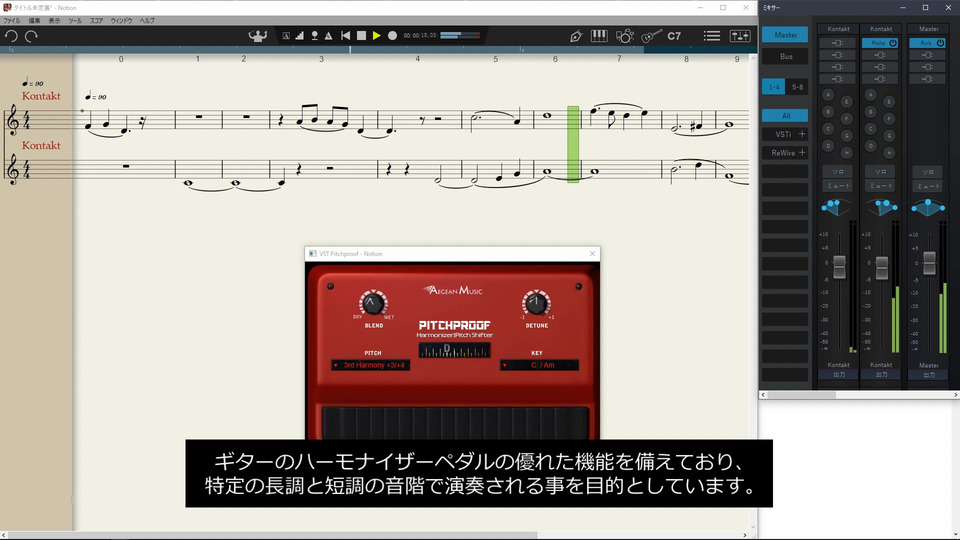The height and width of the screenshot is (540, 960).
Task: Open the 編集 menu
Action: [34, 21]
